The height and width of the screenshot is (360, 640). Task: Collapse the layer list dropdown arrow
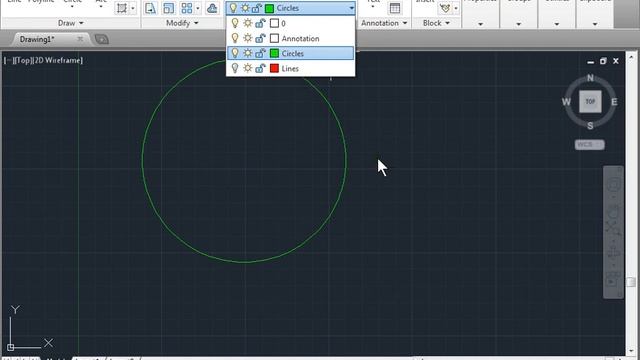[x=351, y=8]
